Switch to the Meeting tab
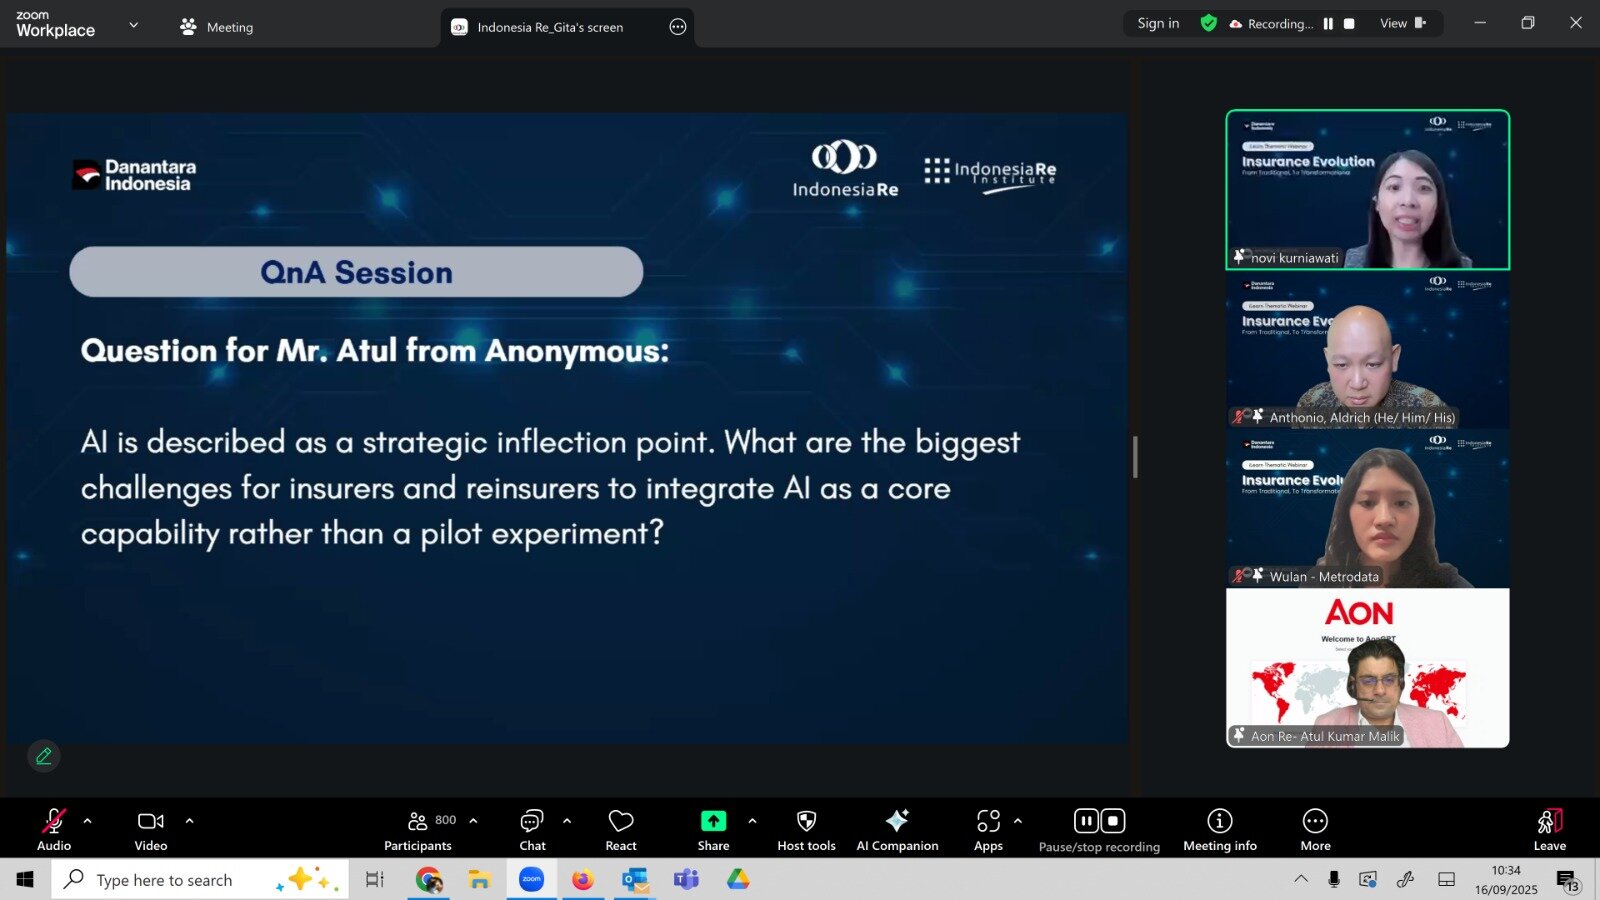 217,27
